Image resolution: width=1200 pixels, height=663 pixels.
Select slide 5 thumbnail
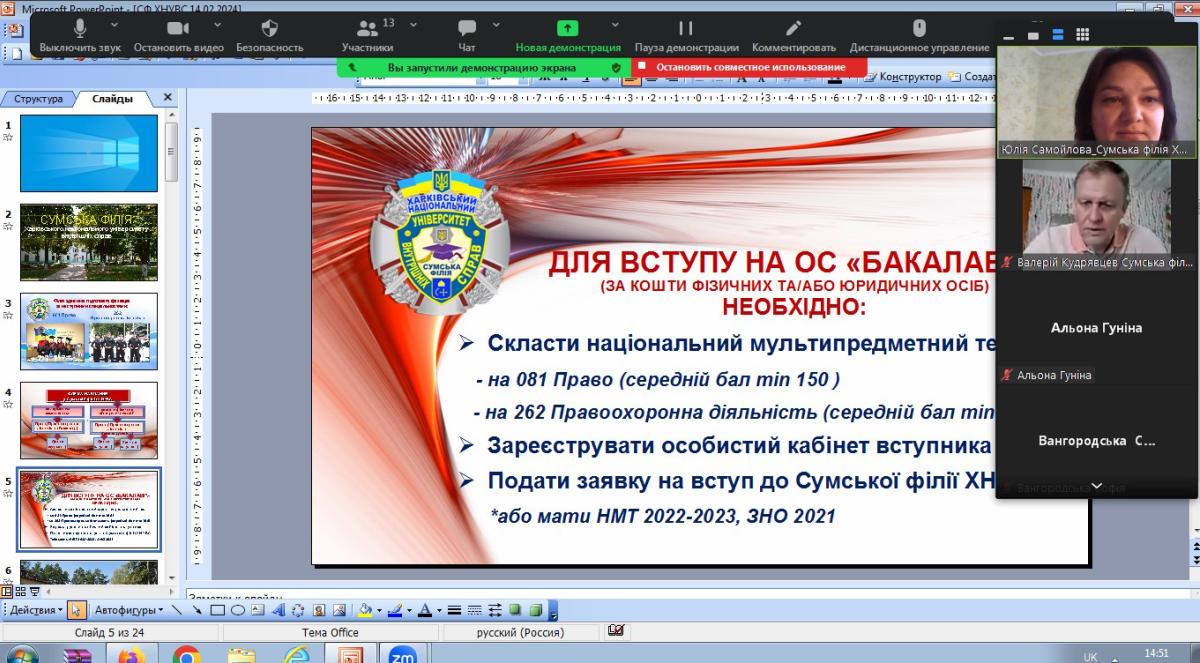click(89, 510)
